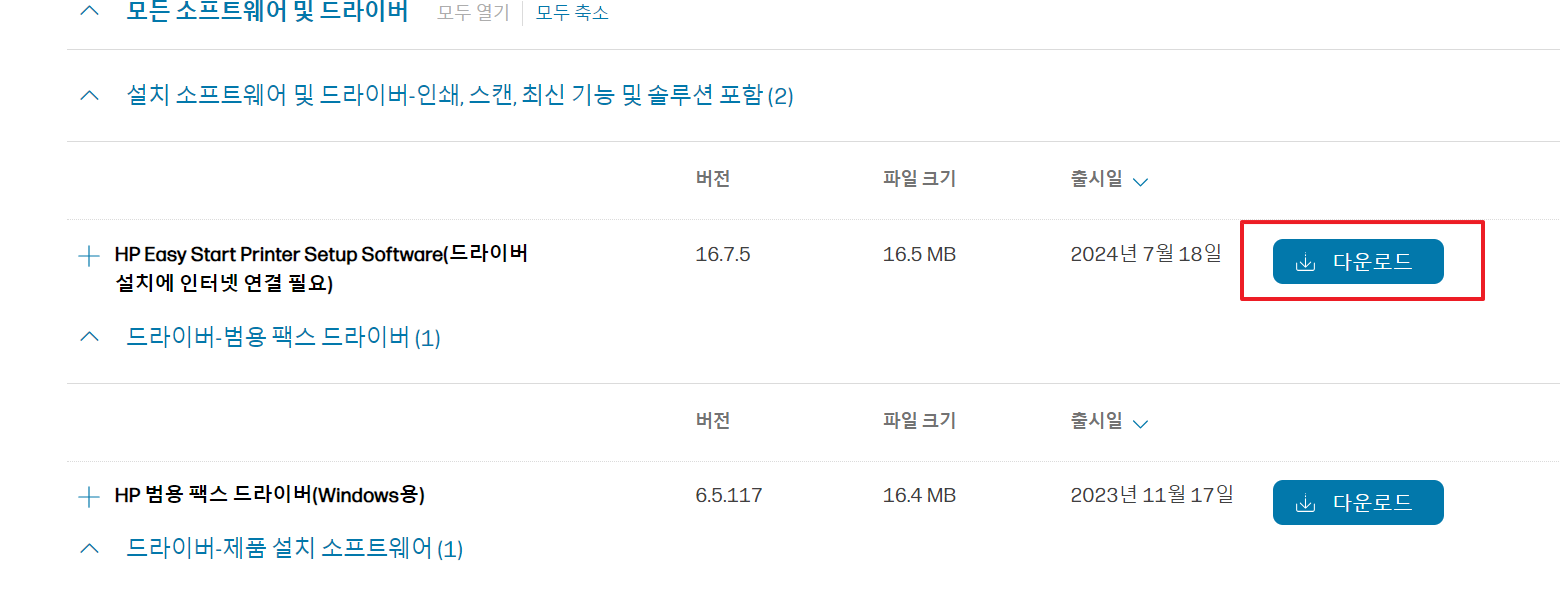Click the download icon on the HP fax driver row

pyautogui.click(x=1305, y=502)
